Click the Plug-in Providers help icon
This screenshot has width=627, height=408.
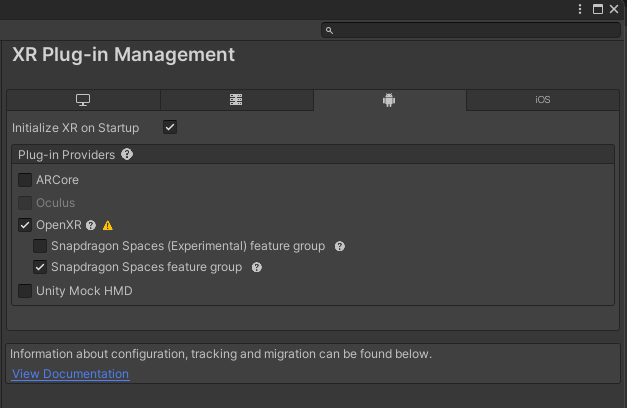(127, 154)
